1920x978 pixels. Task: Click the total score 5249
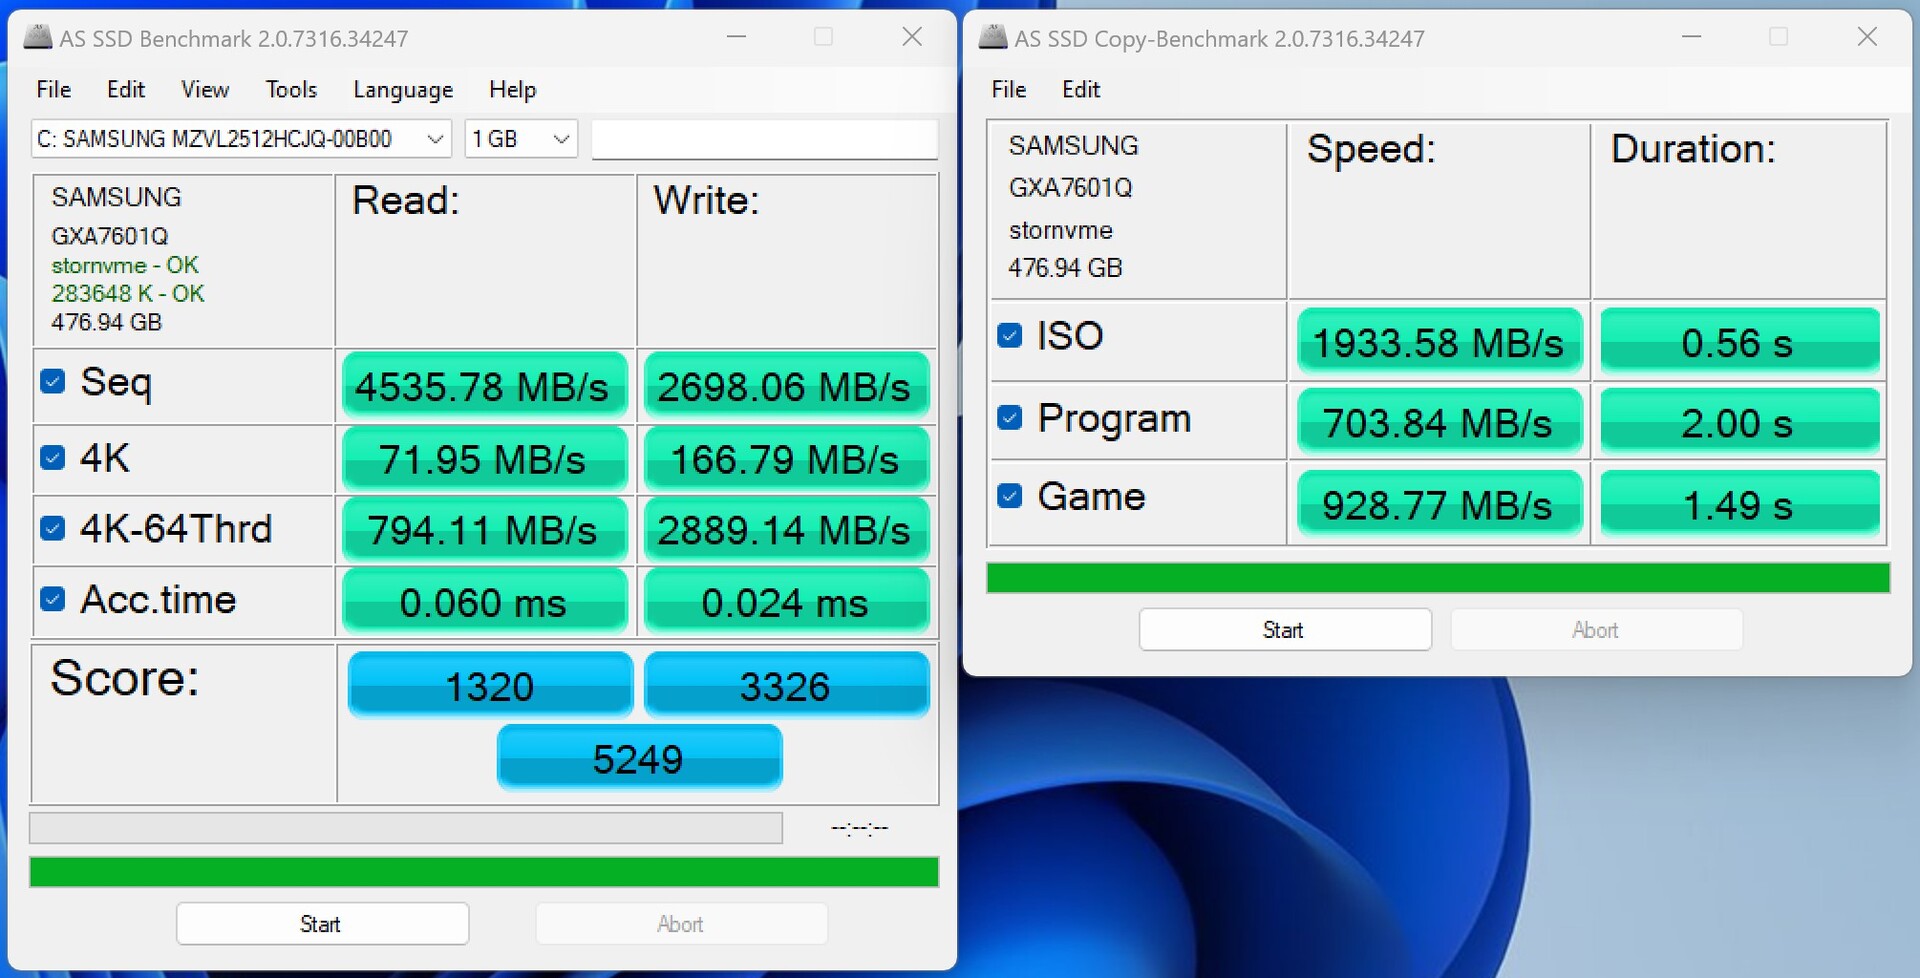coord(639,758)
